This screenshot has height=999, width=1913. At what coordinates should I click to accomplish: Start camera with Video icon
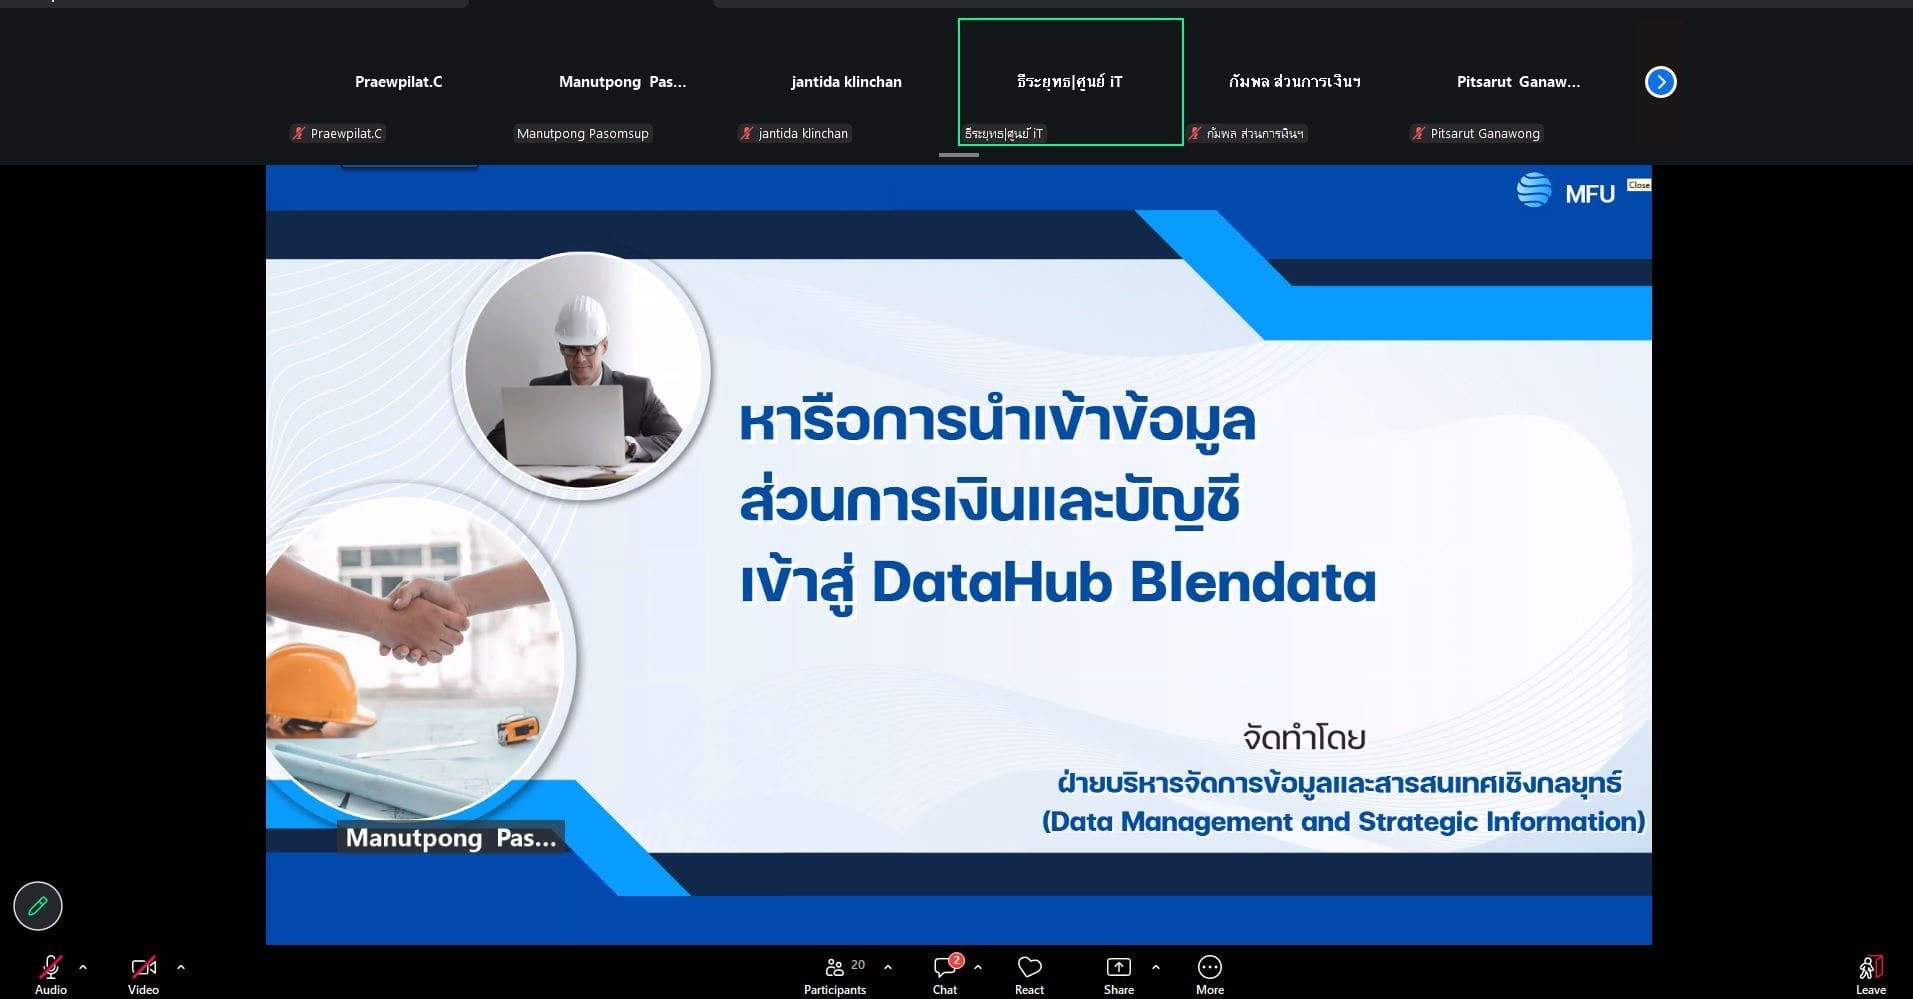pyautogui.click(x=143, y=967)
